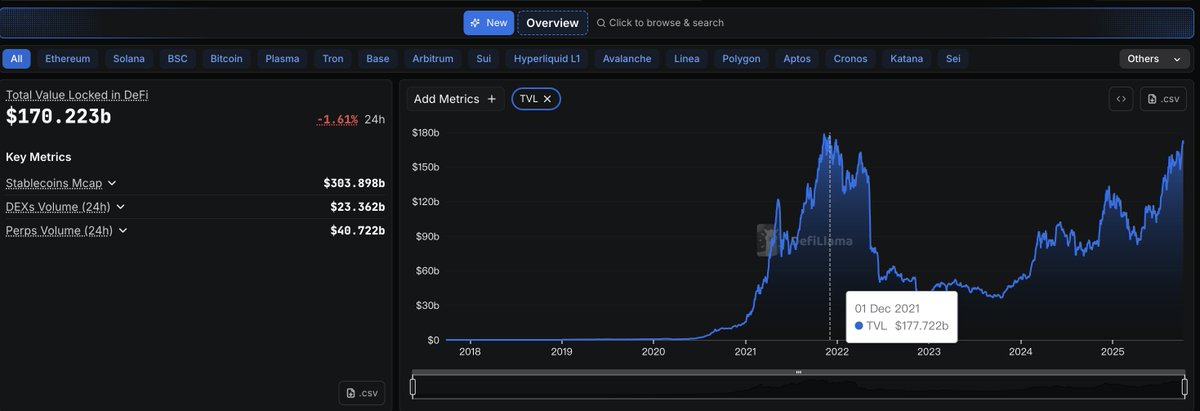Screen dimensions: 1200x411
Task: Click the sparkle New button
Action: 488,23
